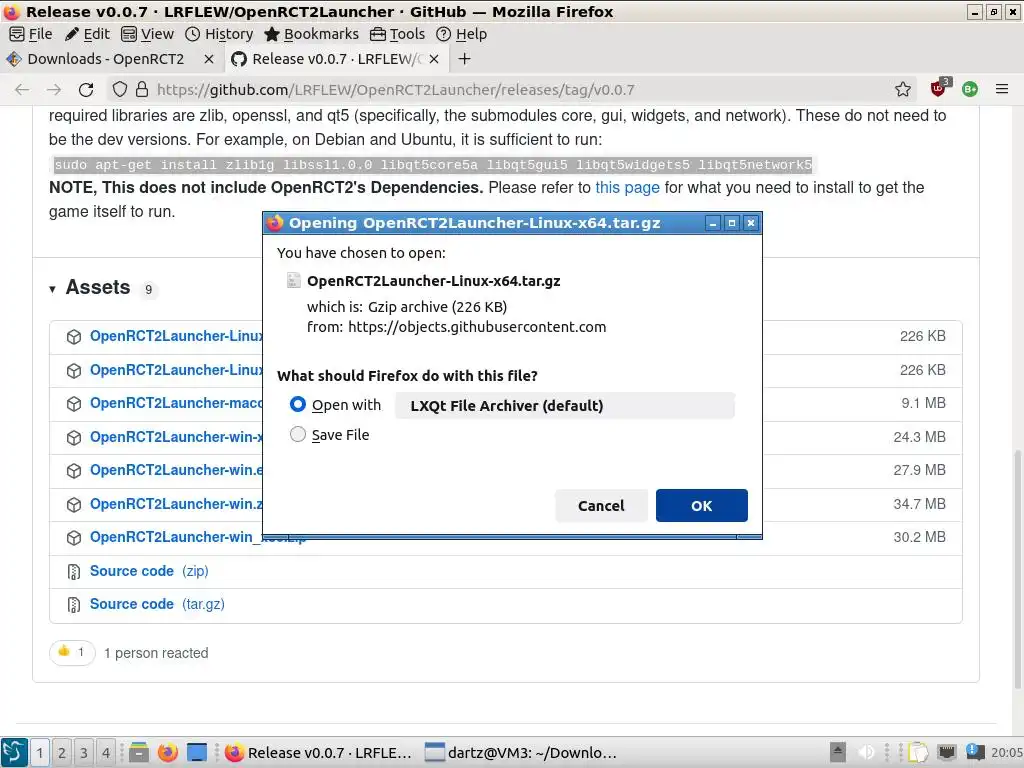Switch to Downloads - OpenRCT2 tab

tap(104, 59)
